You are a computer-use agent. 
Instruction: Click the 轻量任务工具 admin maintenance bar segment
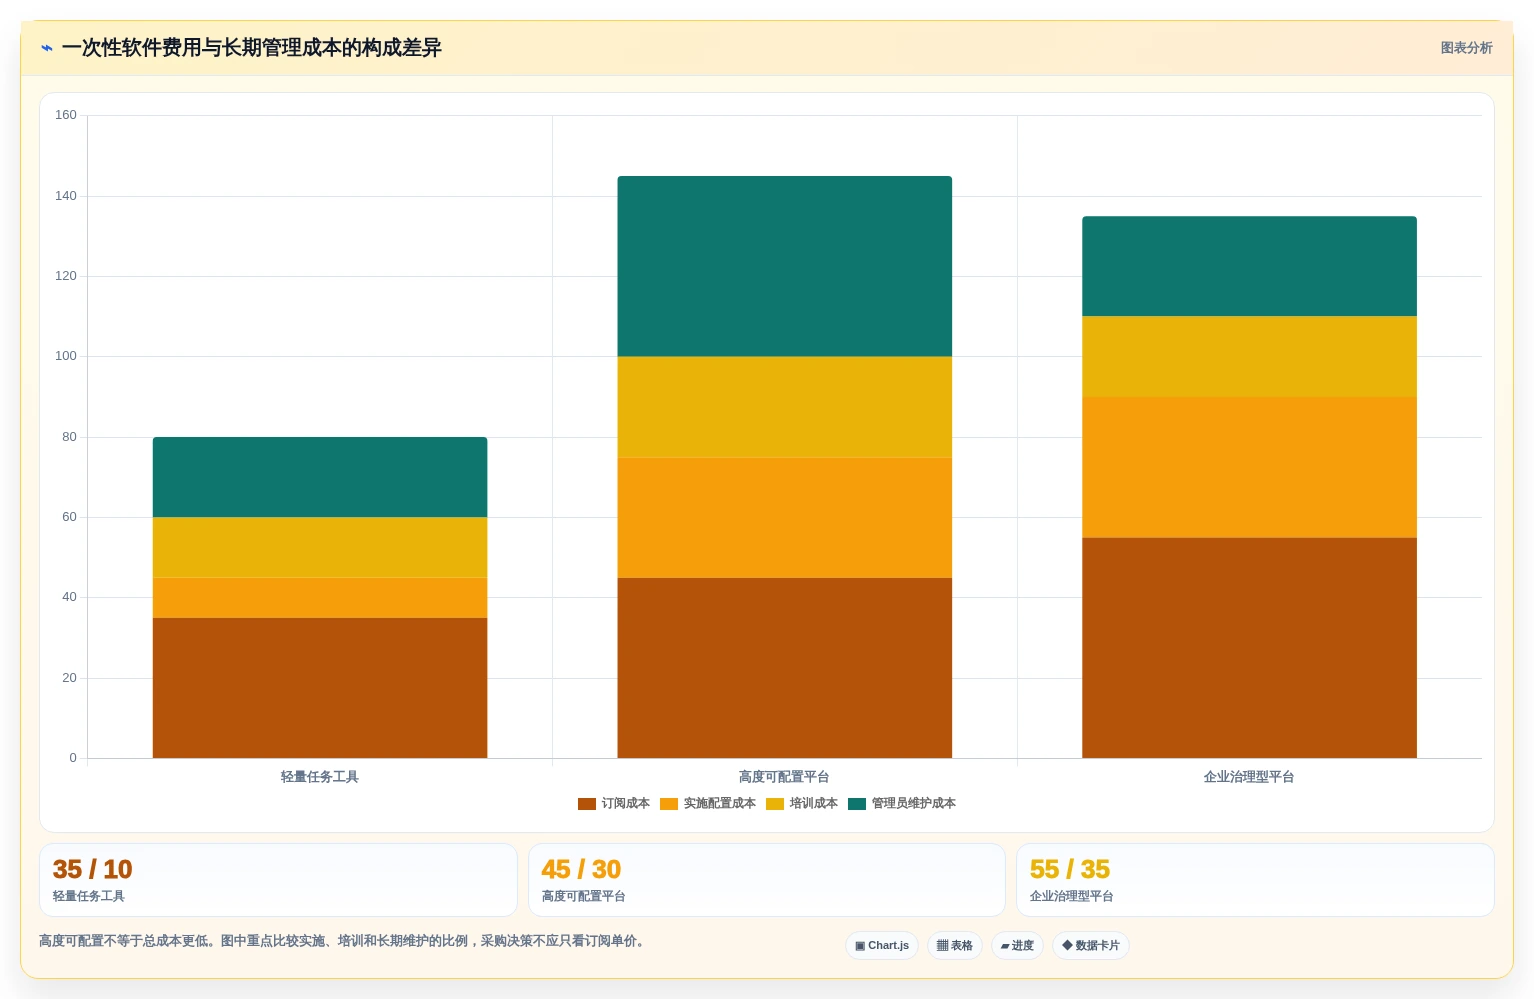pos(320,477)
